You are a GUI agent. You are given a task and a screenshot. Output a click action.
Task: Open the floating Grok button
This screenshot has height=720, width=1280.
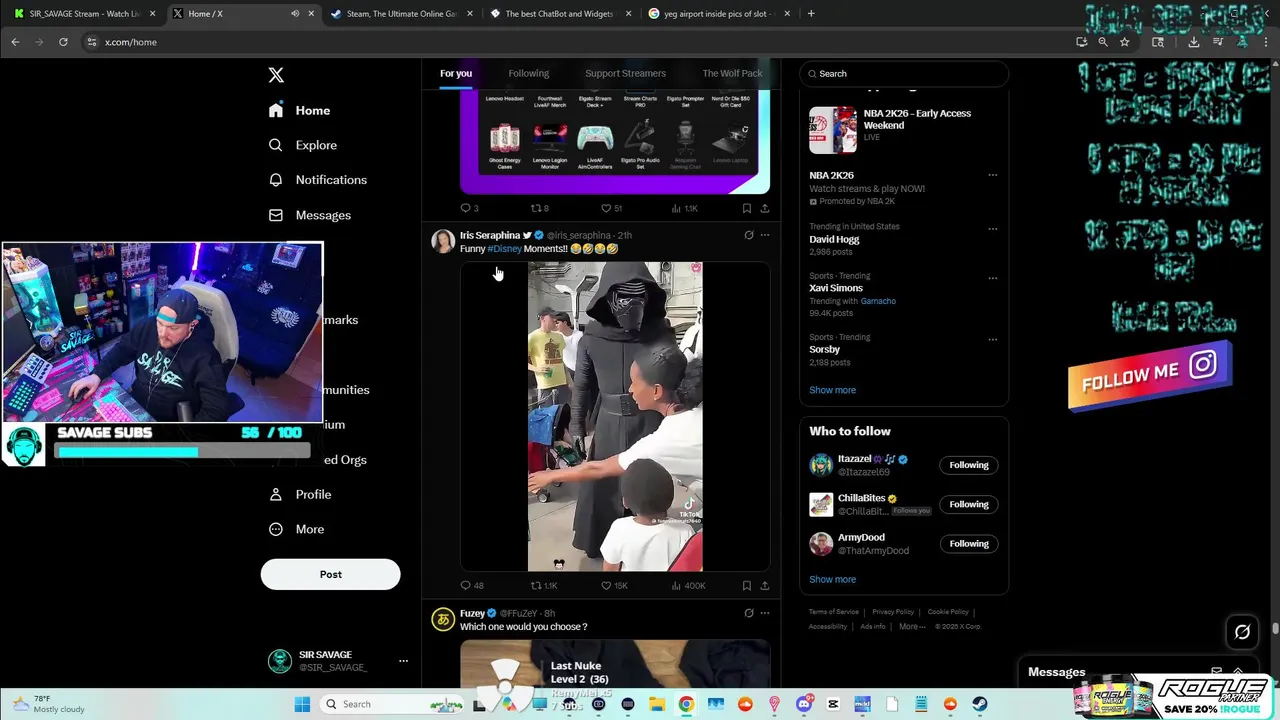(1242, 632)
